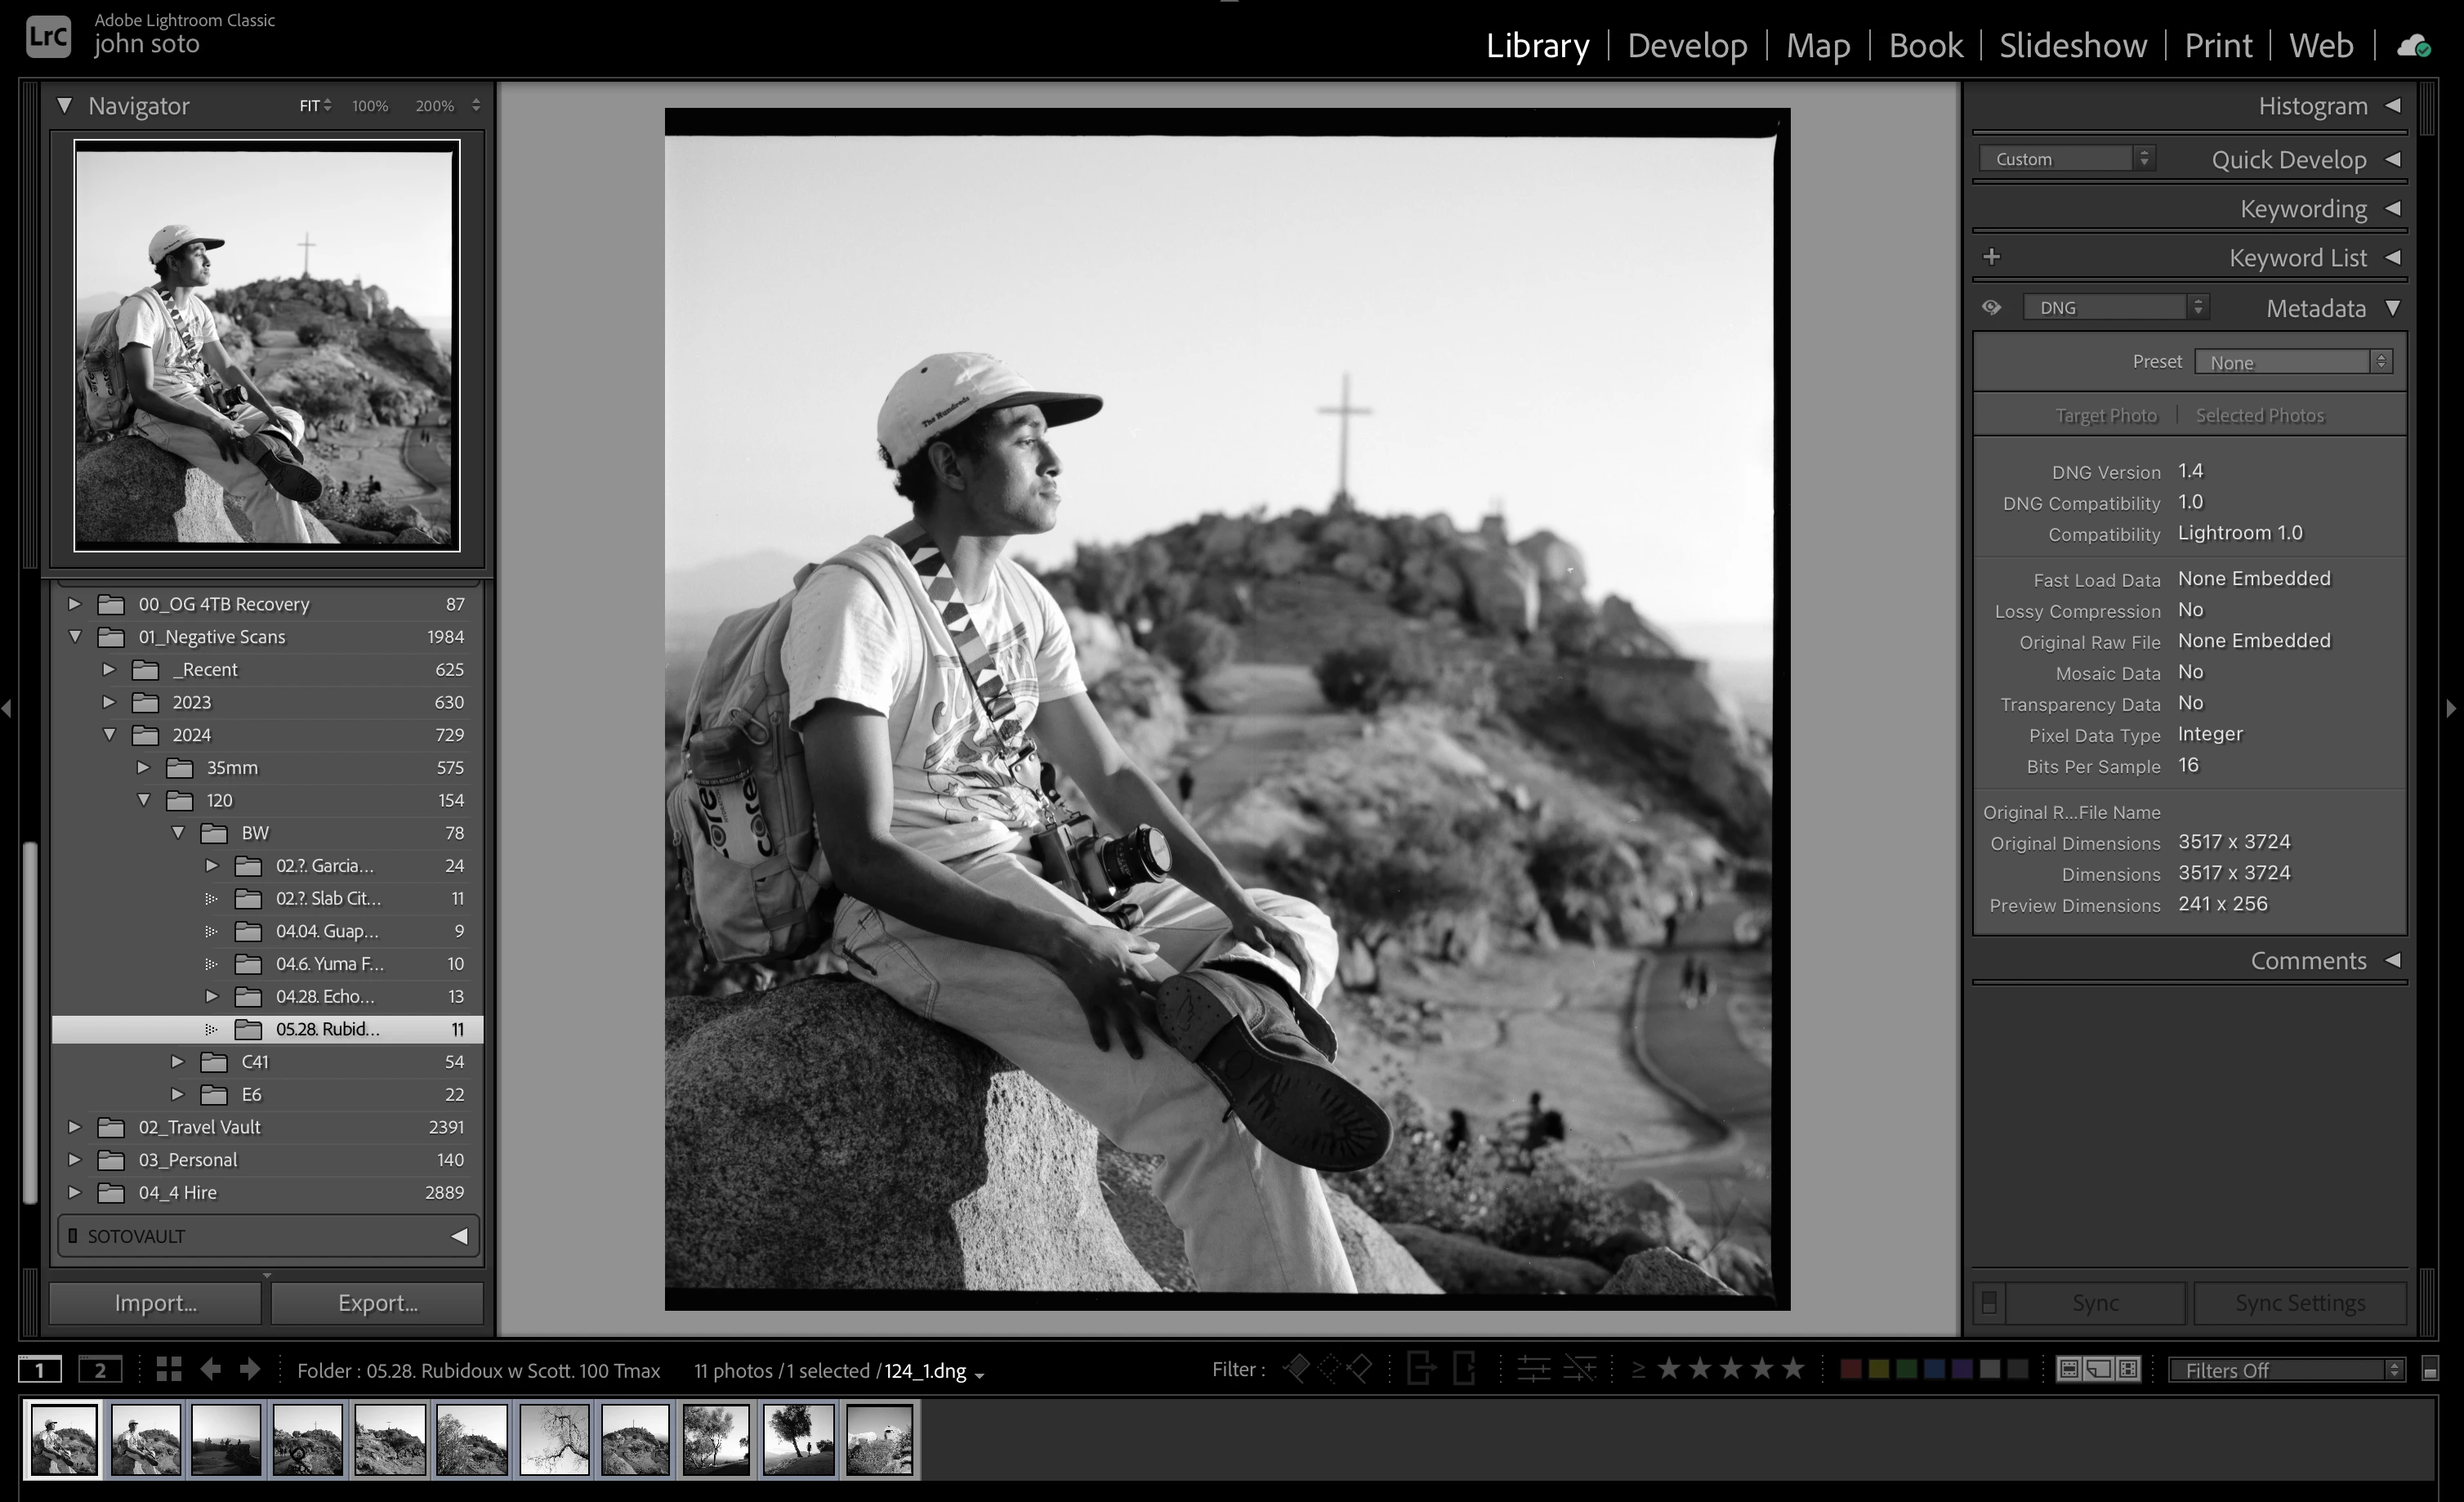2464x1502 pixels.
Task: Go back with the left arrow icon
Action: [210, 1369]
